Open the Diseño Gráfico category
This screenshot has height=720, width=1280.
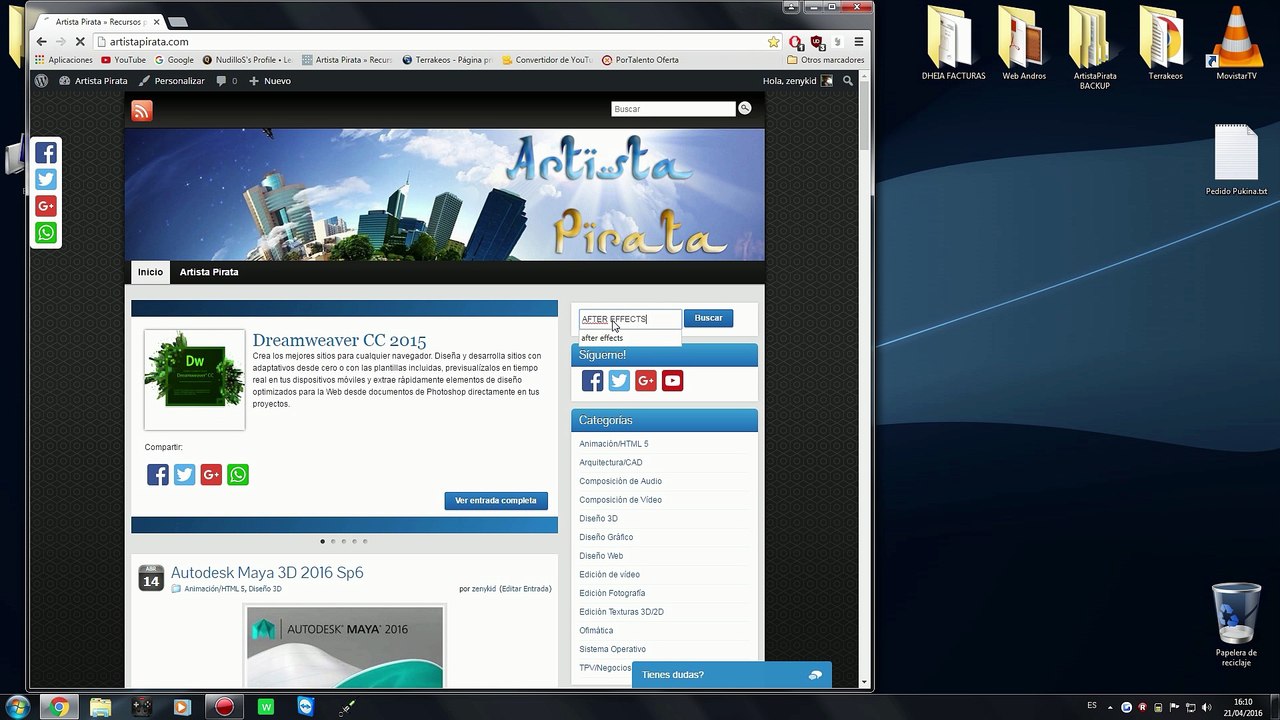click(x=606, y=537)
